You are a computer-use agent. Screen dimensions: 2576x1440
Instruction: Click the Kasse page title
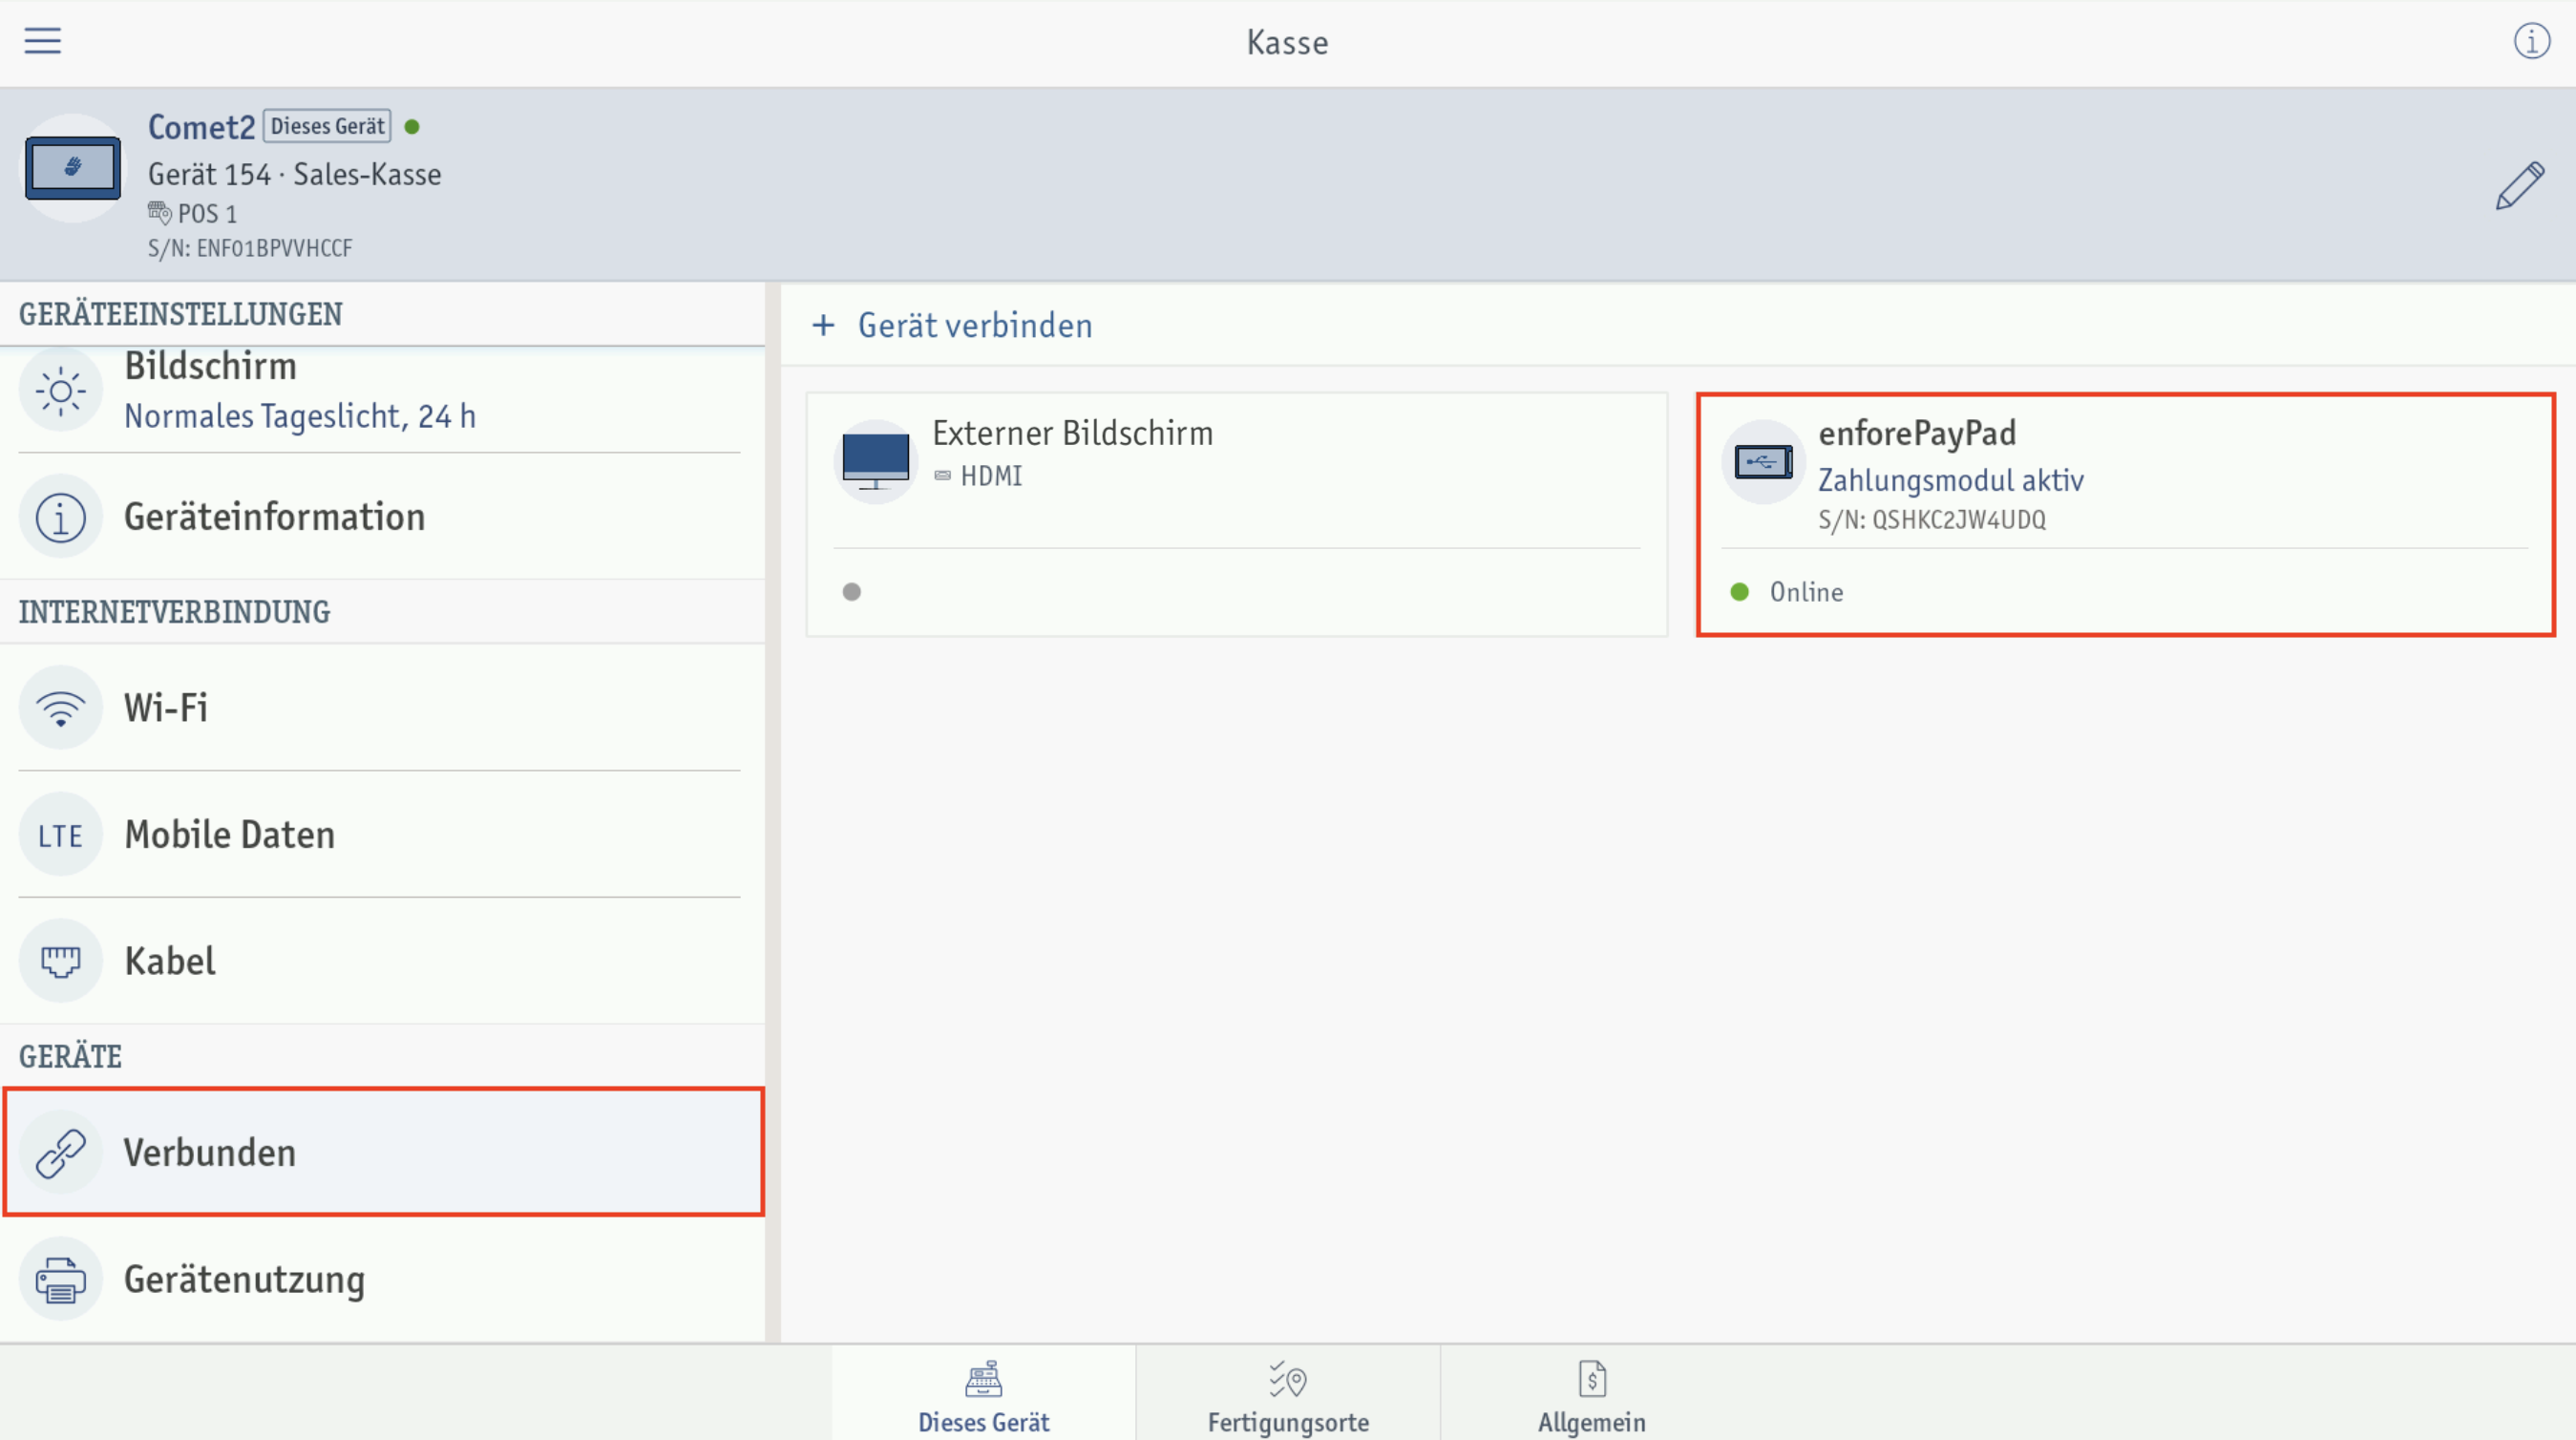pyautogui.click(x=1287, y=42)
